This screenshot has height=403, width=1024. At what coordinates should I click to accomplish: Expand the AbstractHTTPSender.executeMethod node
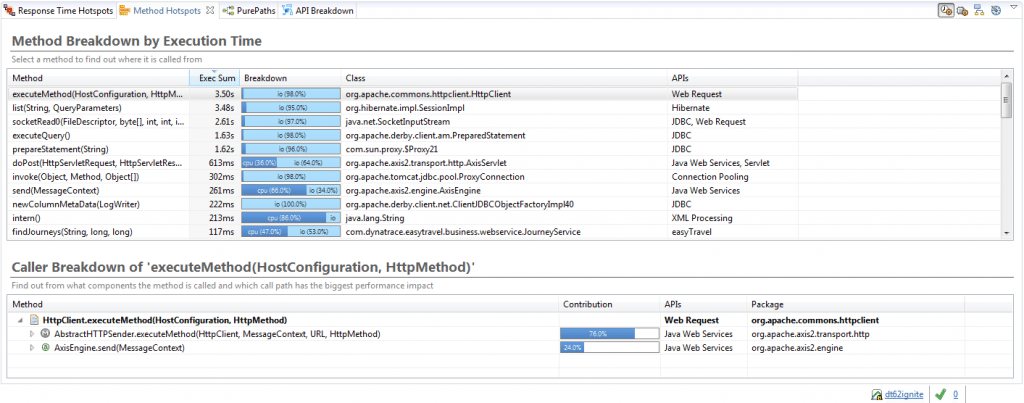pos(33,333)
